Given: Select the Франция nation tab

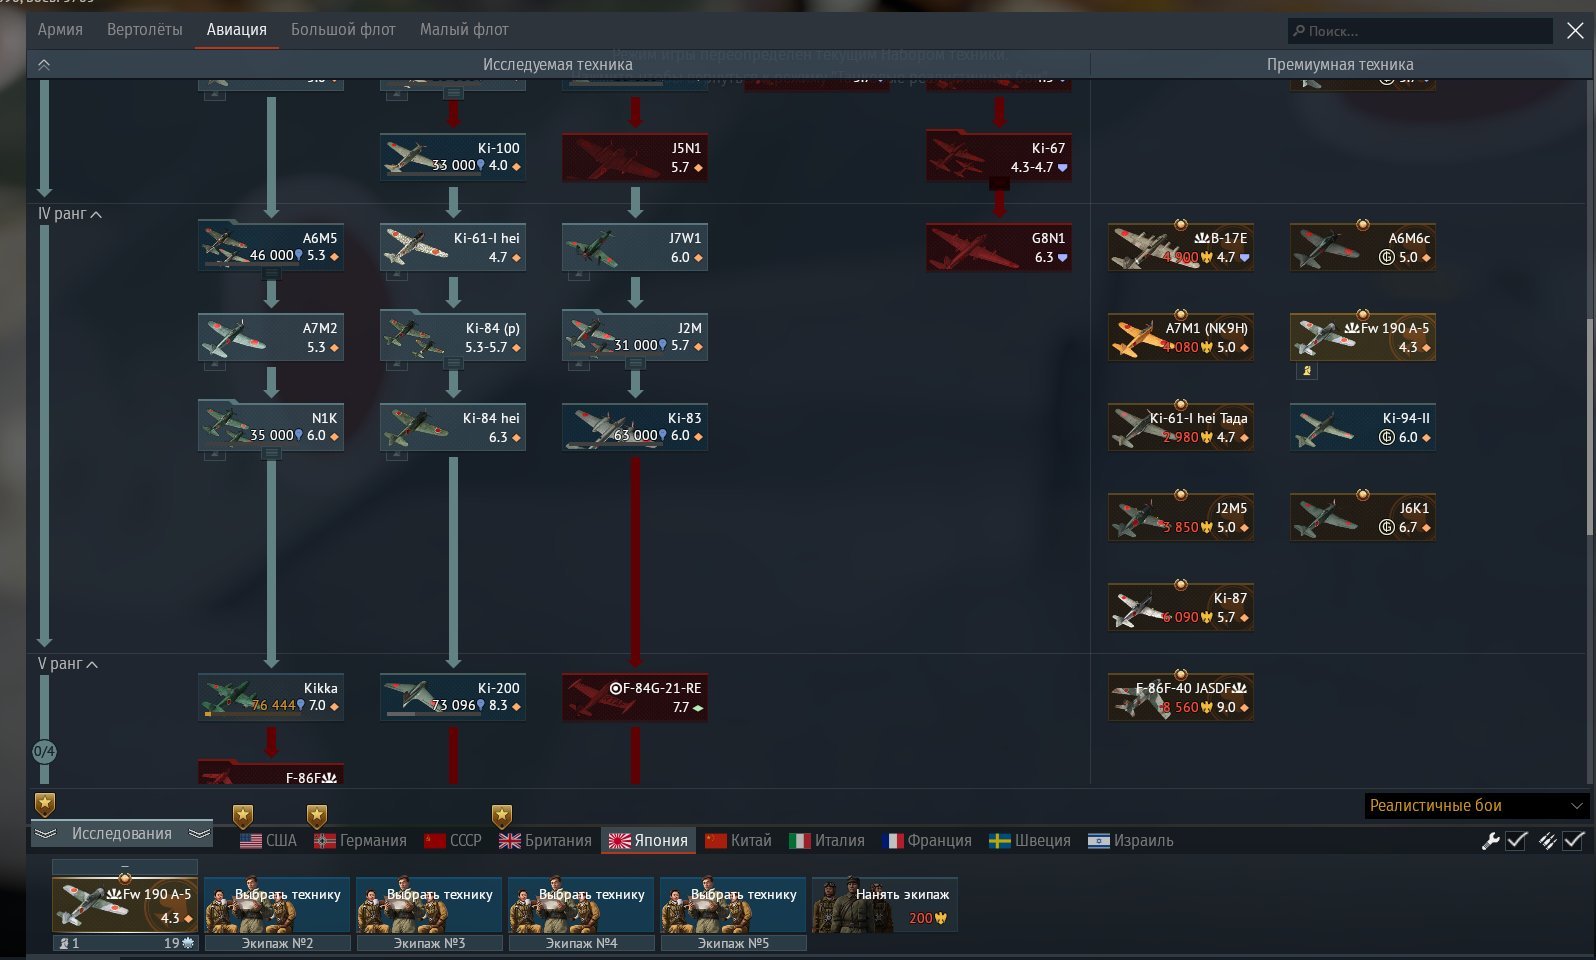Looking at the screenshot, I should tap(927, 841).
